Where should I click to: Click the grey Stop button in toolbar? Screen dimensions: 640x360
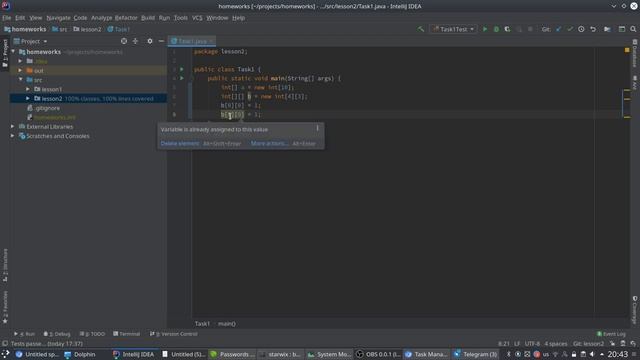click(x=530, y=29)
